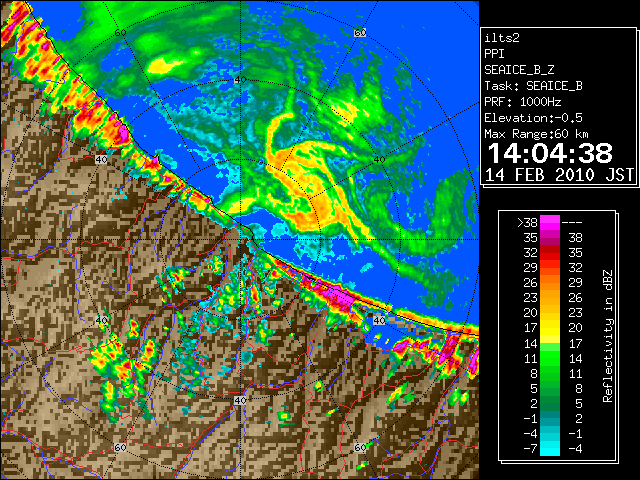Select the 'Elevation:-0.5' entry
The image size is (640, 480).
[x=533, y=118]
